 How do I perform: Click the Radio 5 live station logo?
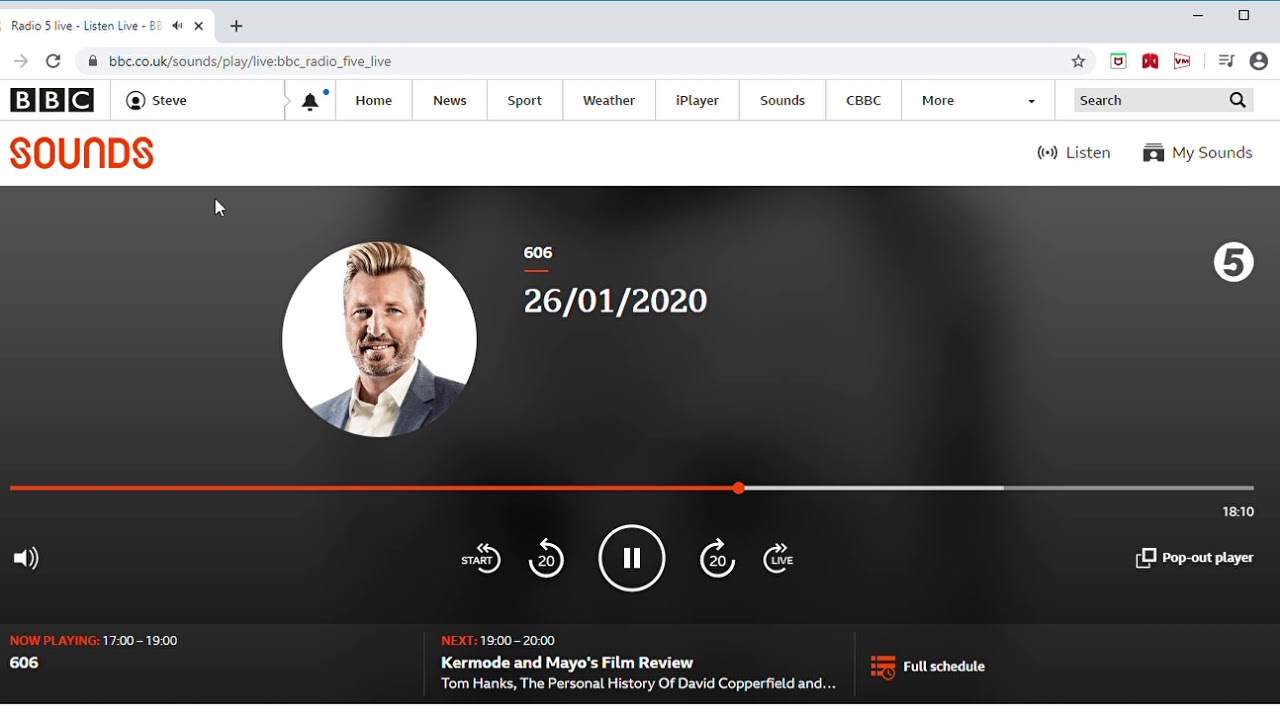tap(1233, 263)
